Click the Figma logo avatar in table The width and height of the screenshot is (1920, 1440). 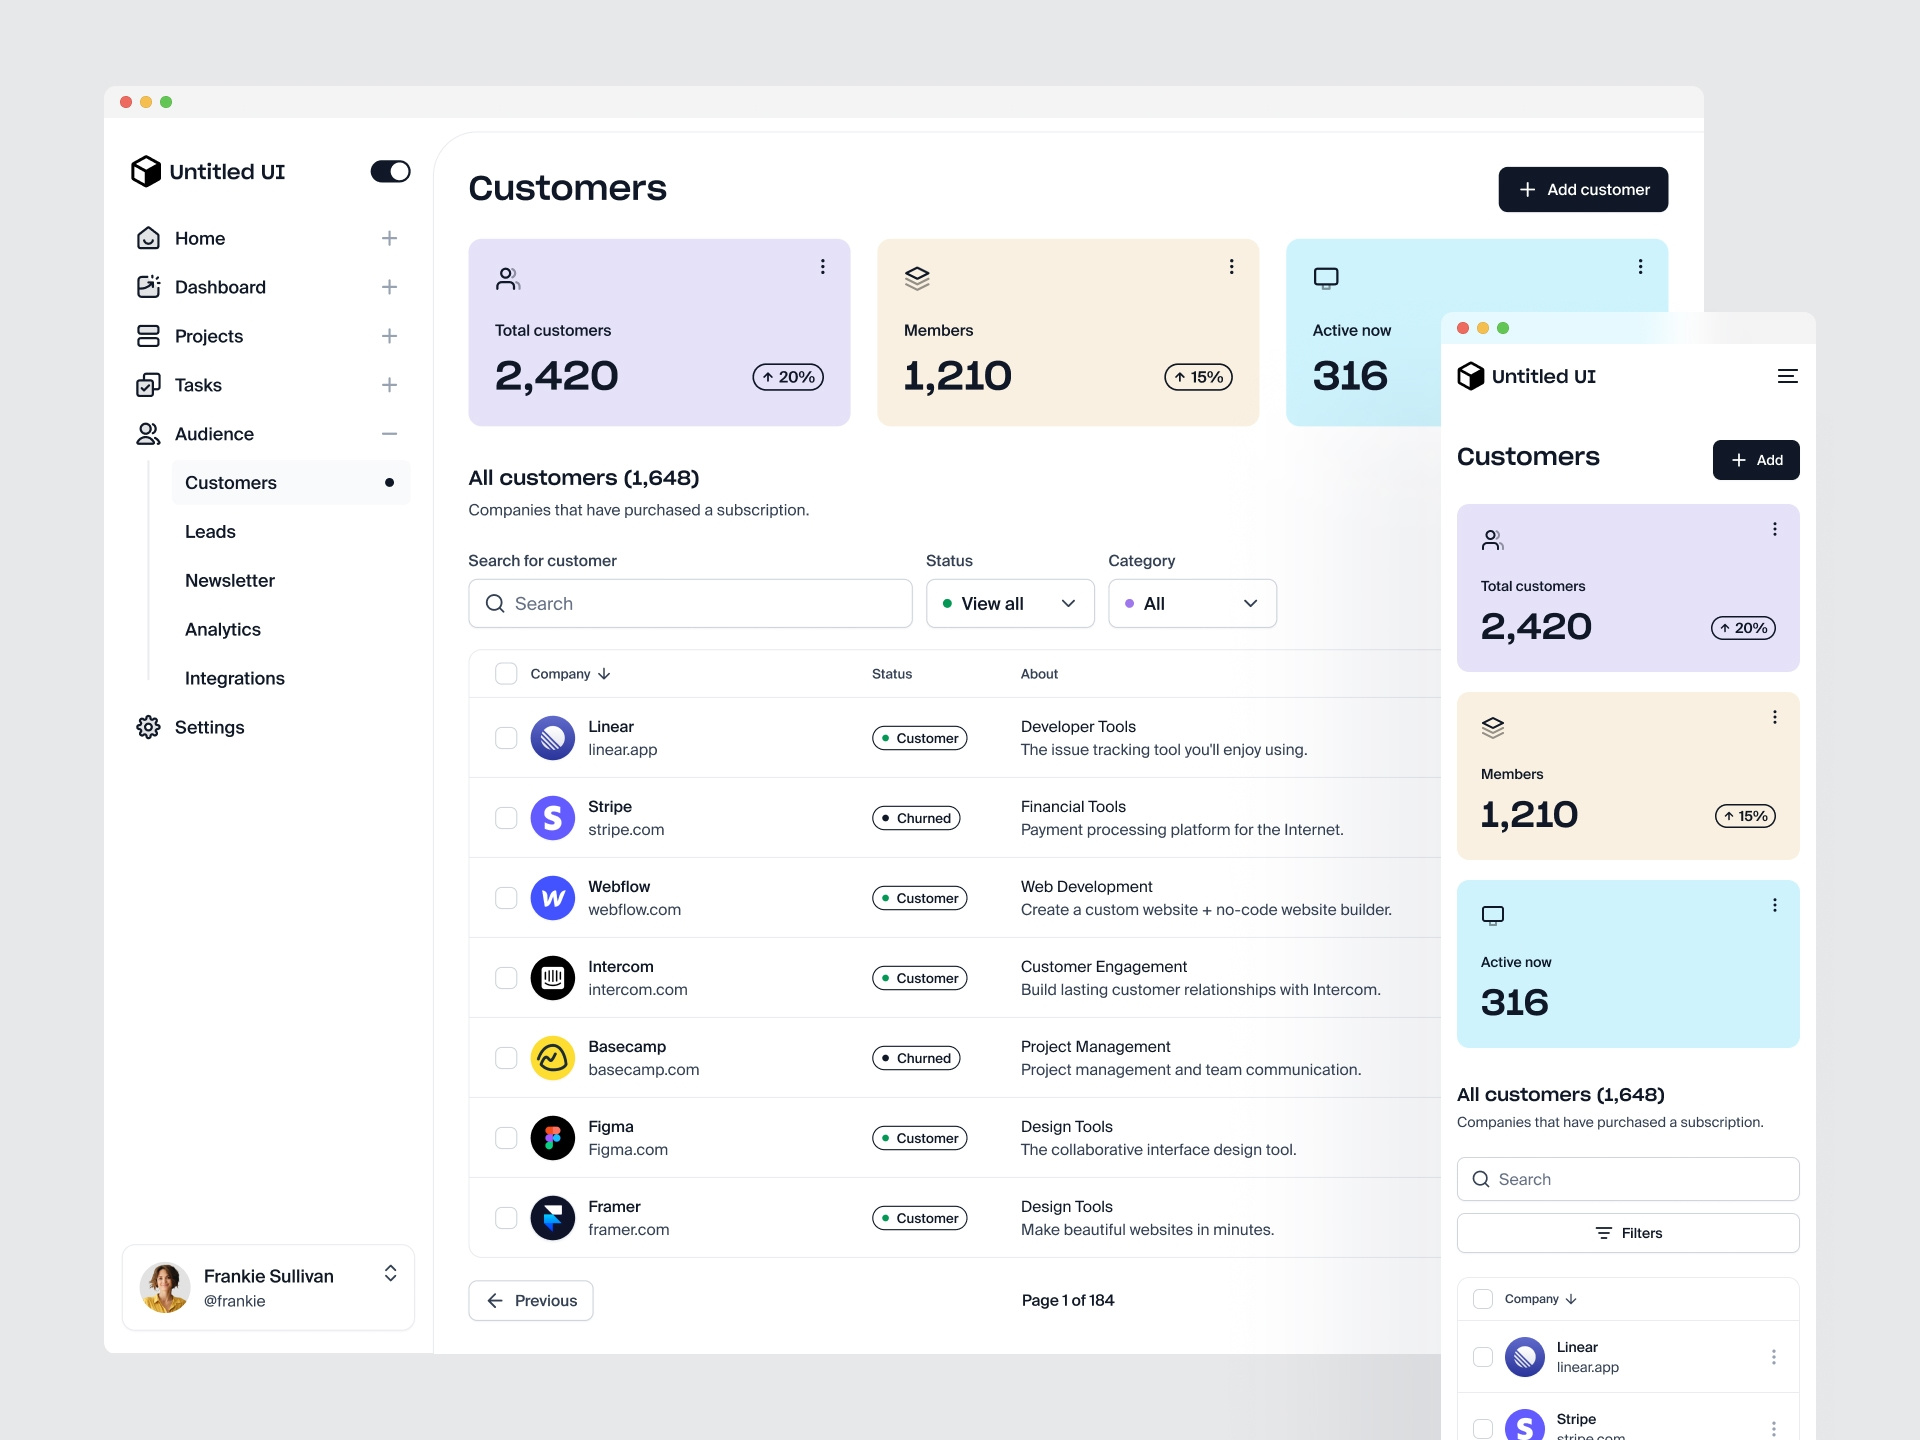tap(552, 1138)
